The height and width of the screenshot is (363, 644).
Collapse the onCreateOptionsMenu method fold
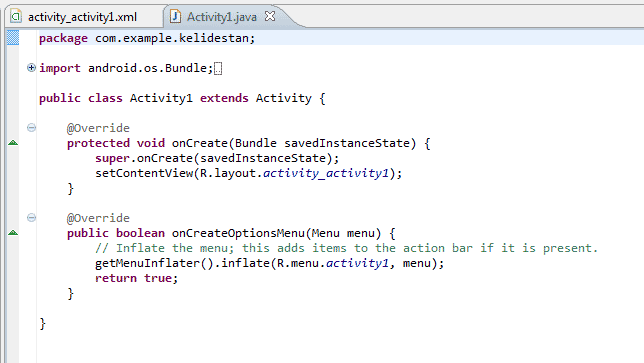click(x=31, y=218)
